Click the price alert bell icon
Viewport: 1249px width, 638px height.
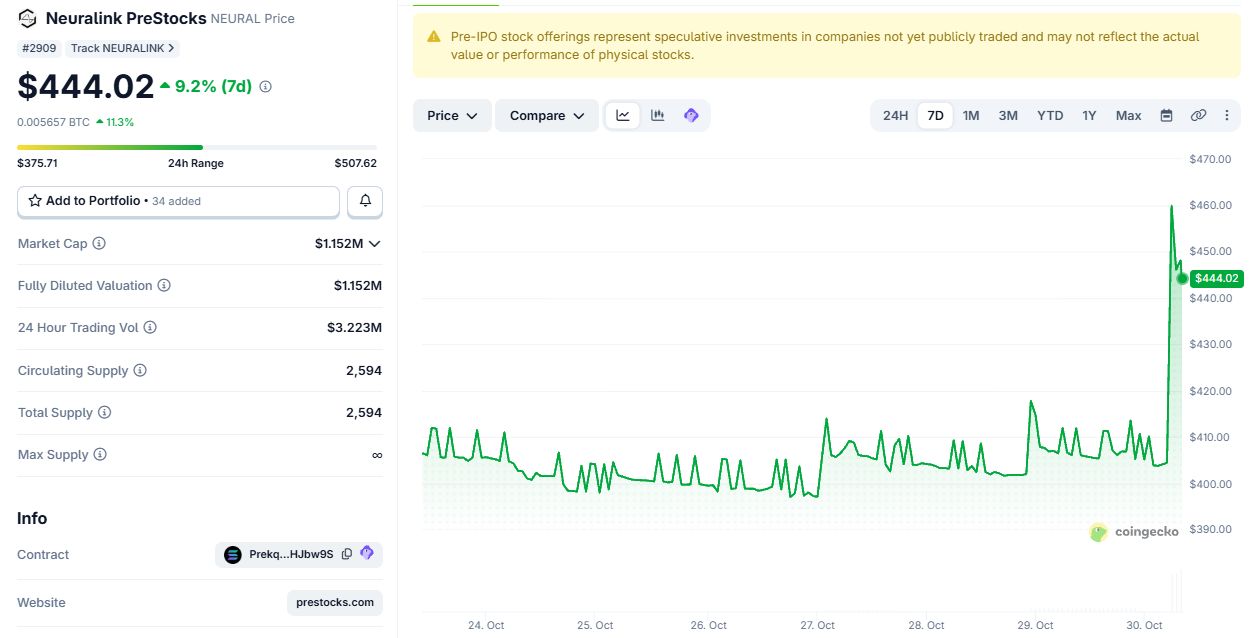[x=365, y=201]
